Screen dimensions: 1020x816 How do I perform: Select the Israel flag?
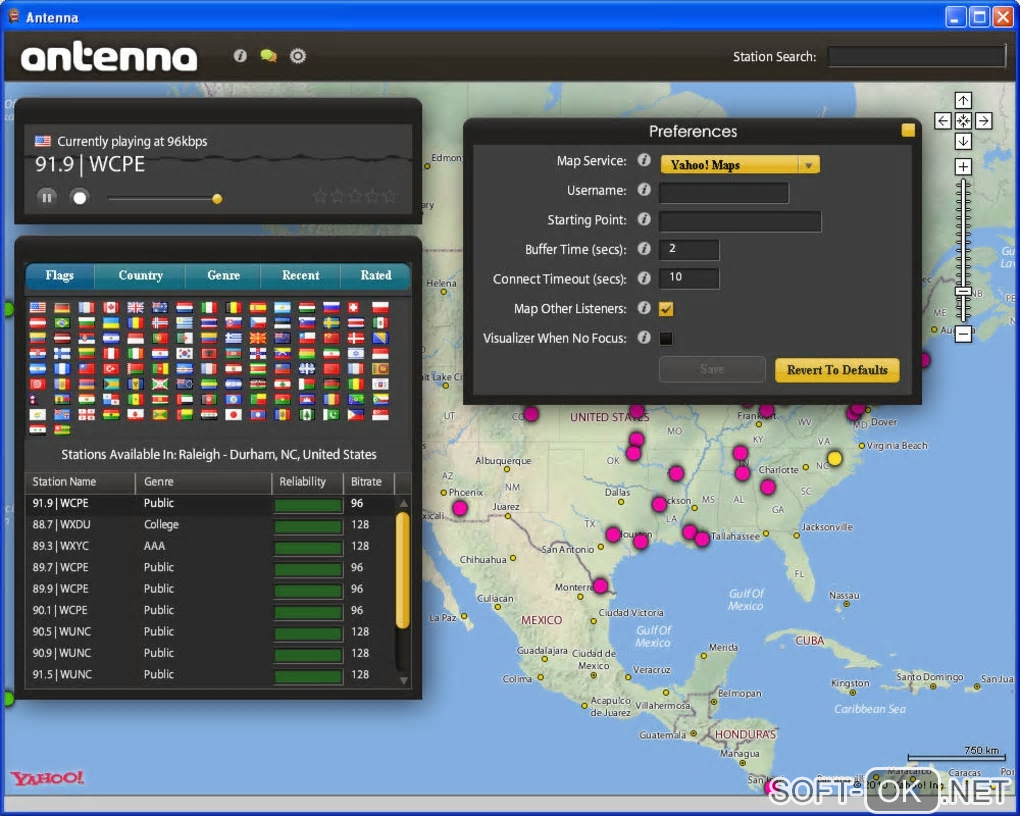(x=356, y=353)
